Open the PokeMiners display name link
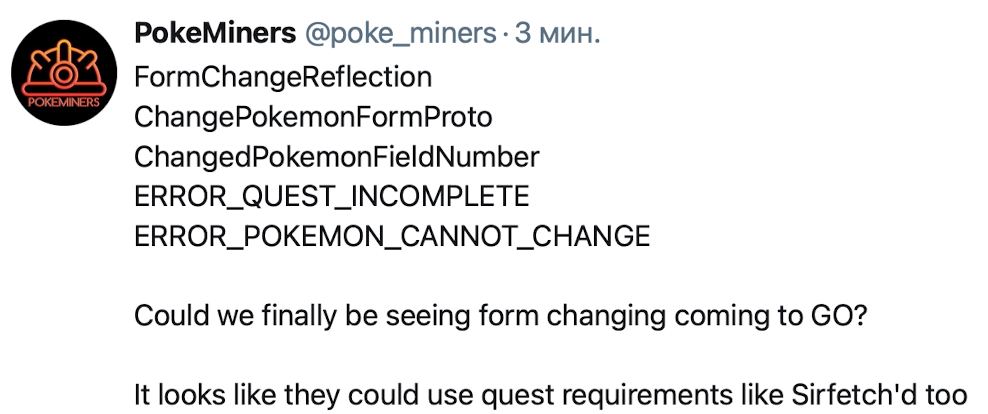This screenshot has height=414, width=988. coord(214,35)
